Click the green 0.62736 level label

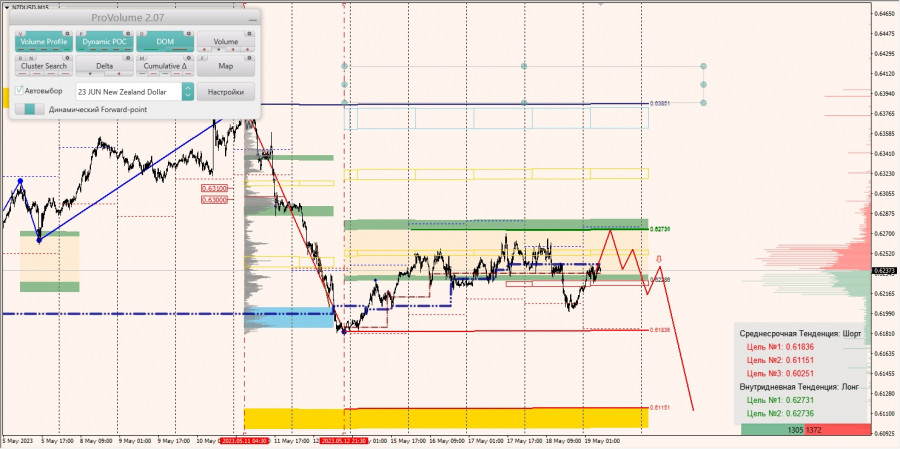(x=660, y=229)
